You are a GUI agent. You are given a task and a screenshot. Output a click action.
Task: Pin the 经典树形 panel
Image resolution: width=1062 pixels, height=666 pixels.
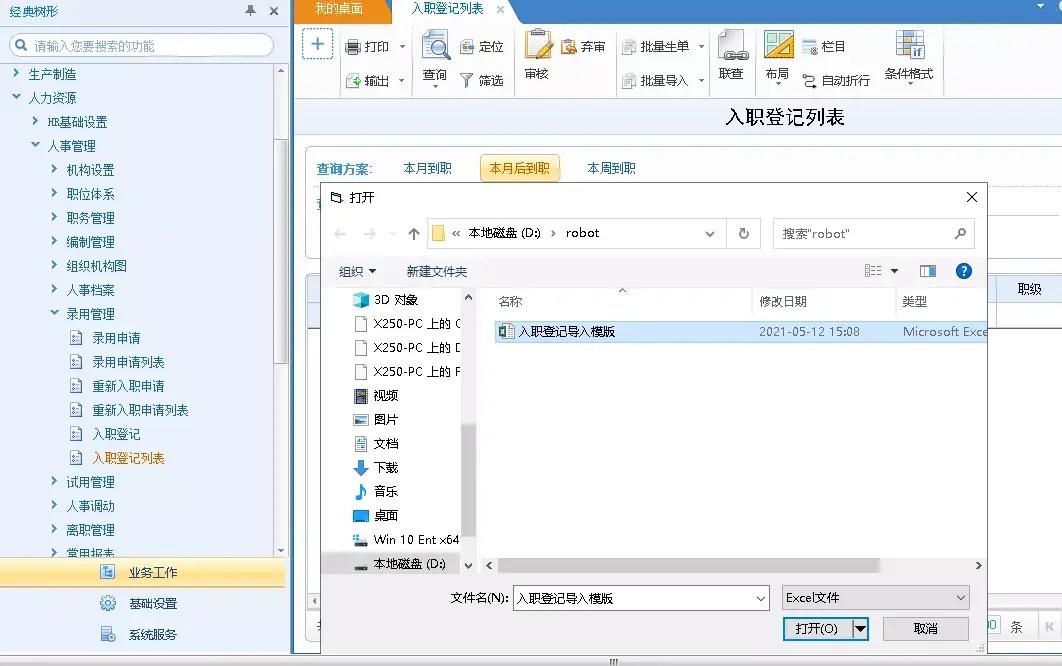click(251, 11)
